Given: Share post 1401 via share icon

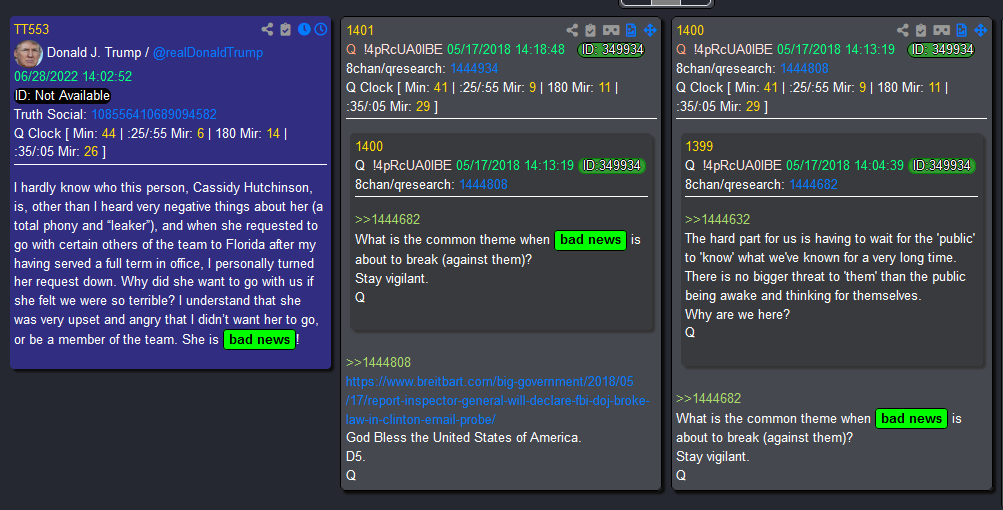Looking at the screenshot, I should (x=573, y=30).
